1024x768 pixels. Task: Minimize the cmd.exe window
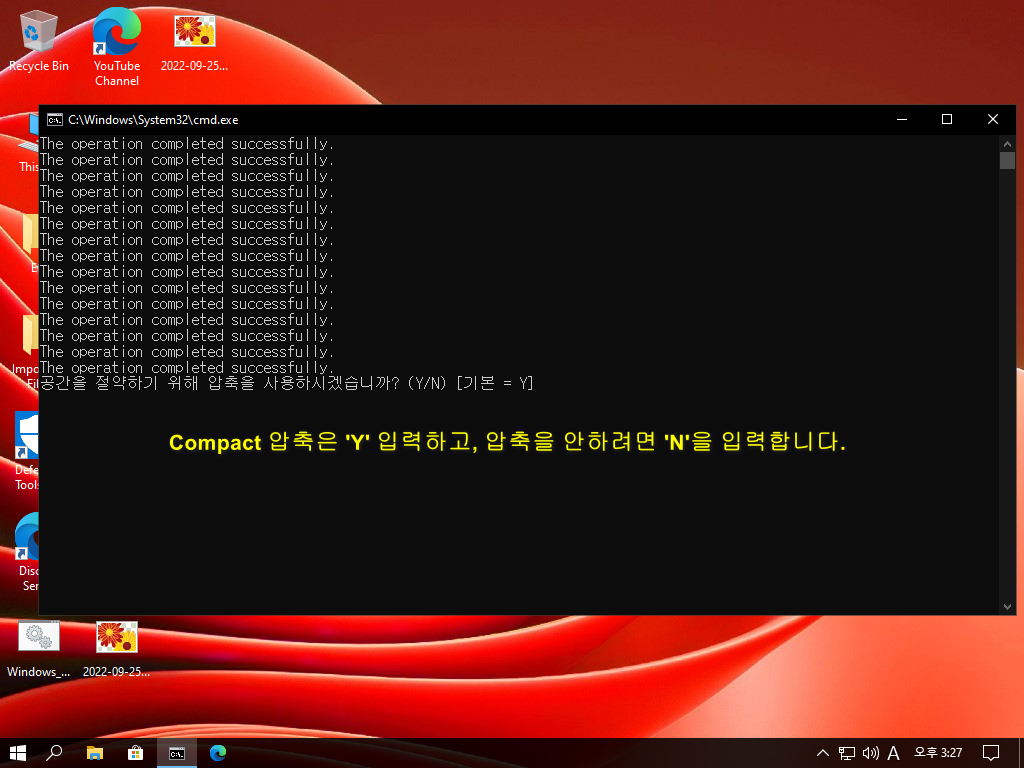902,120
